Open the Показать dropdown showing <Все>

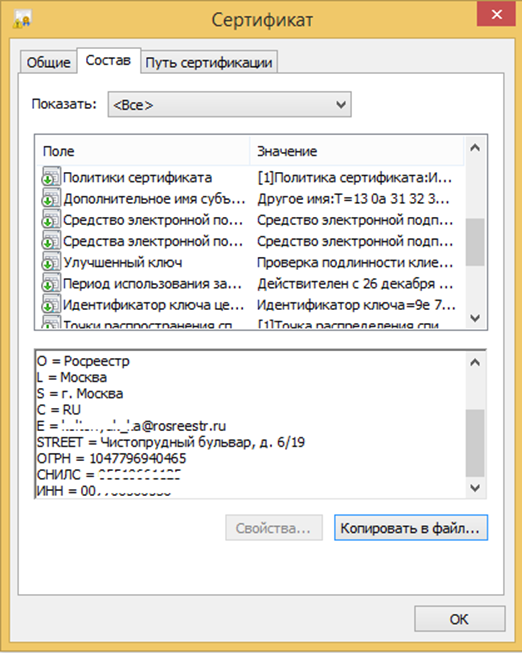pyautogui.click(x=230, y=105)
